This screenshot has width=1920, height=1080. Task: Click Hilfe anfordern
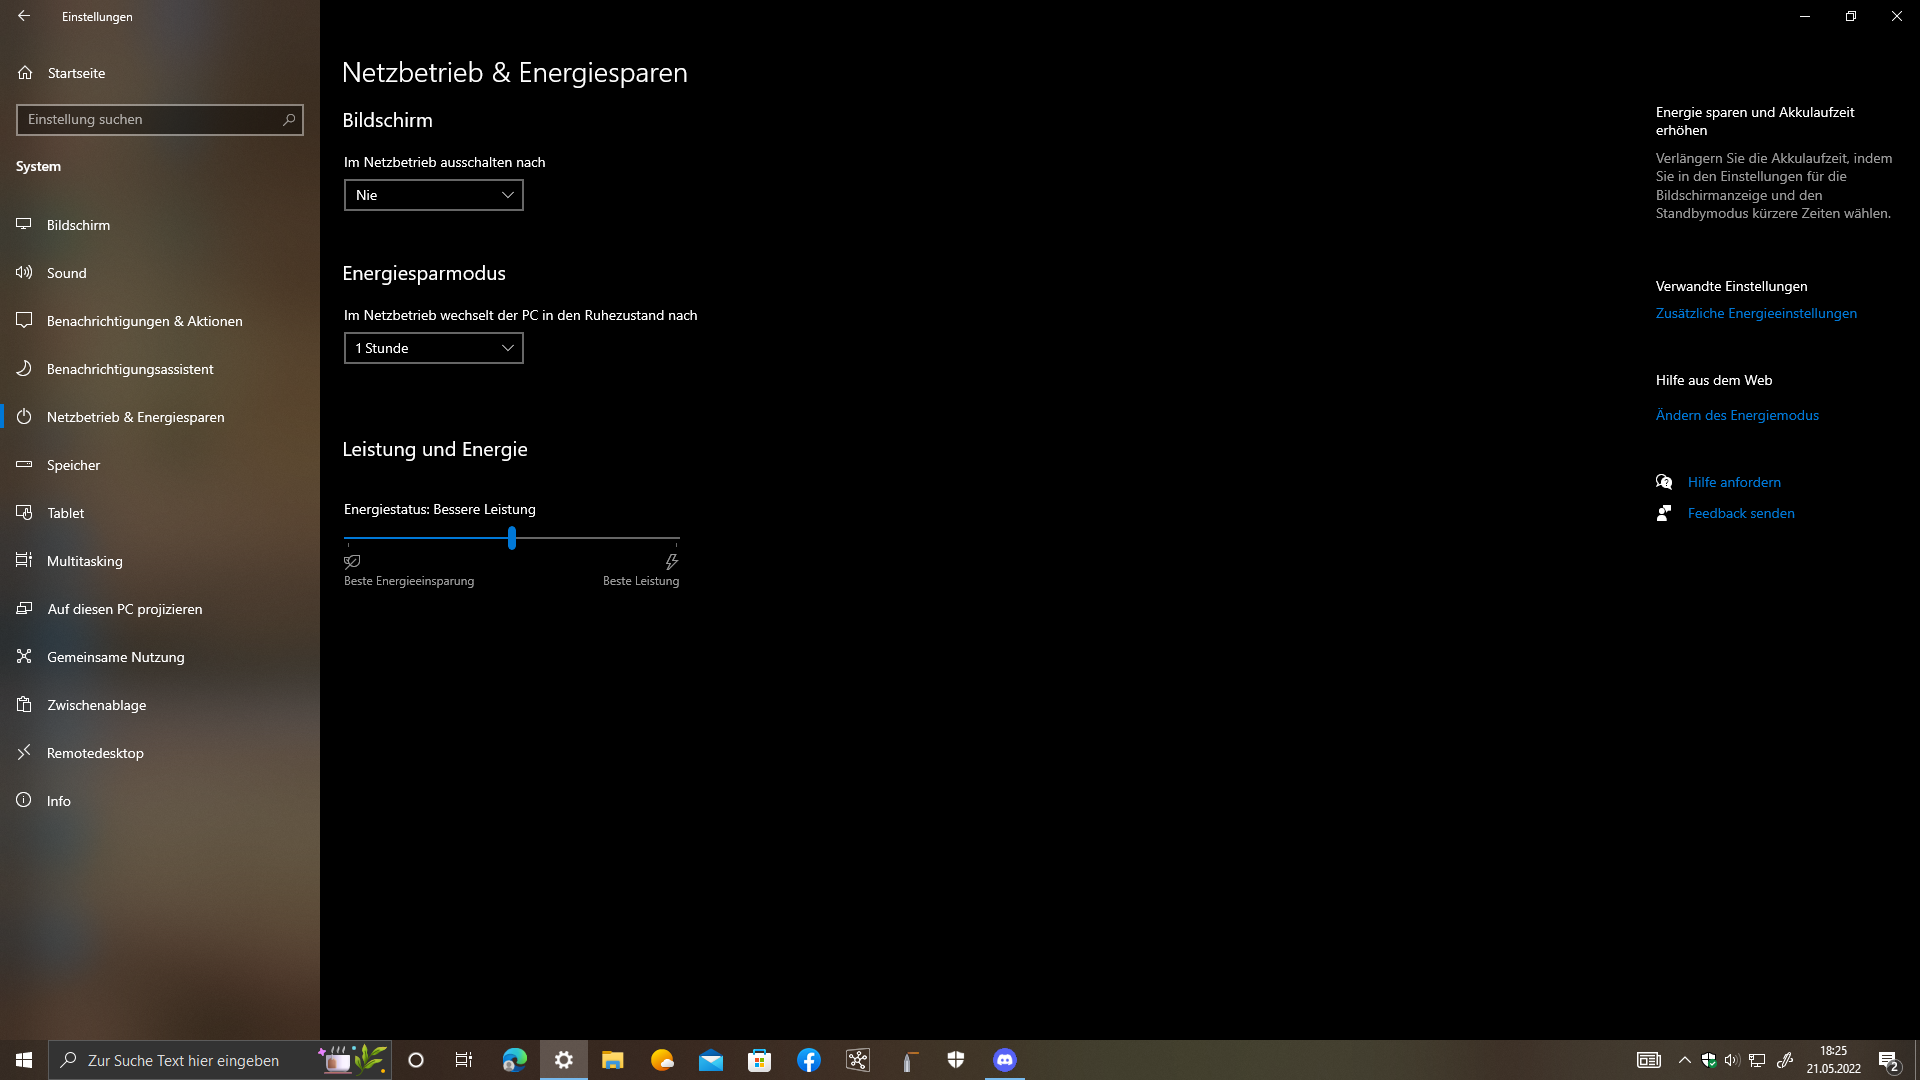(x=1733, y=482)
